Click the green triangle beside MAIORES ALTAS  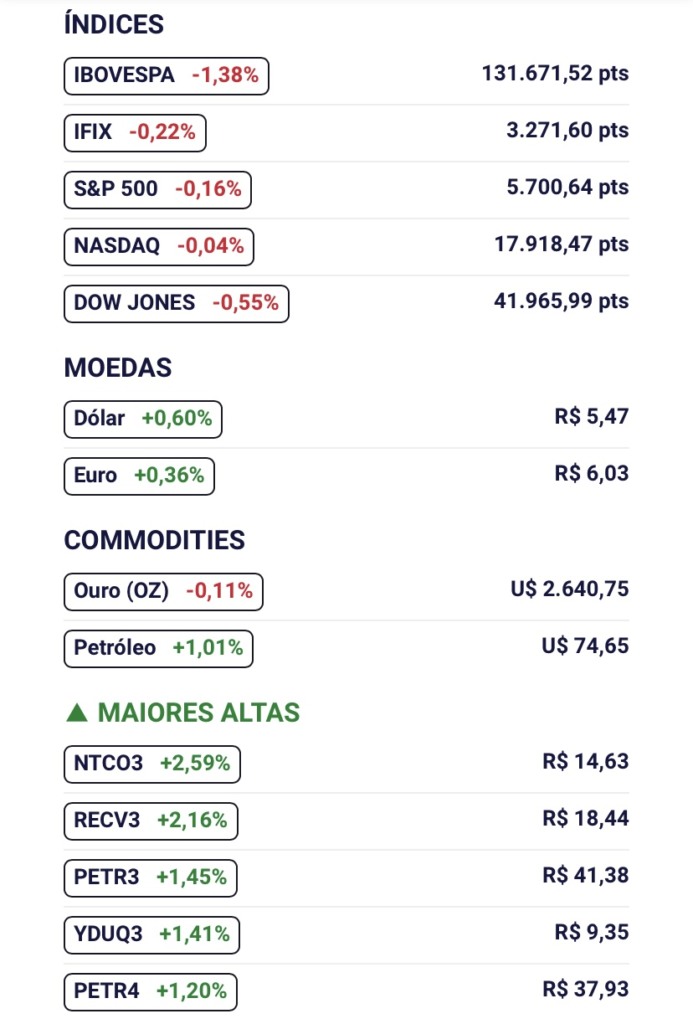[x=76, y=713]
